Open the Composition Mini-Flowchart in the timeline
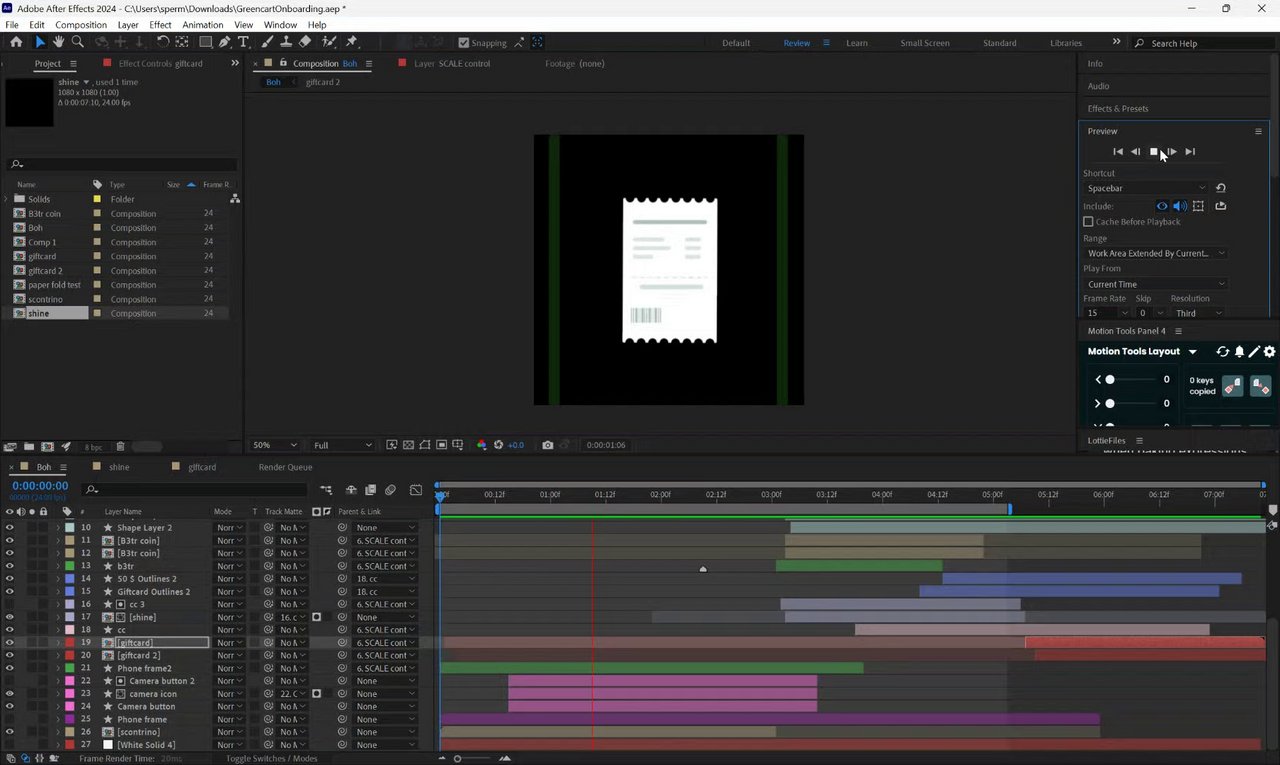 coord(326,490)
